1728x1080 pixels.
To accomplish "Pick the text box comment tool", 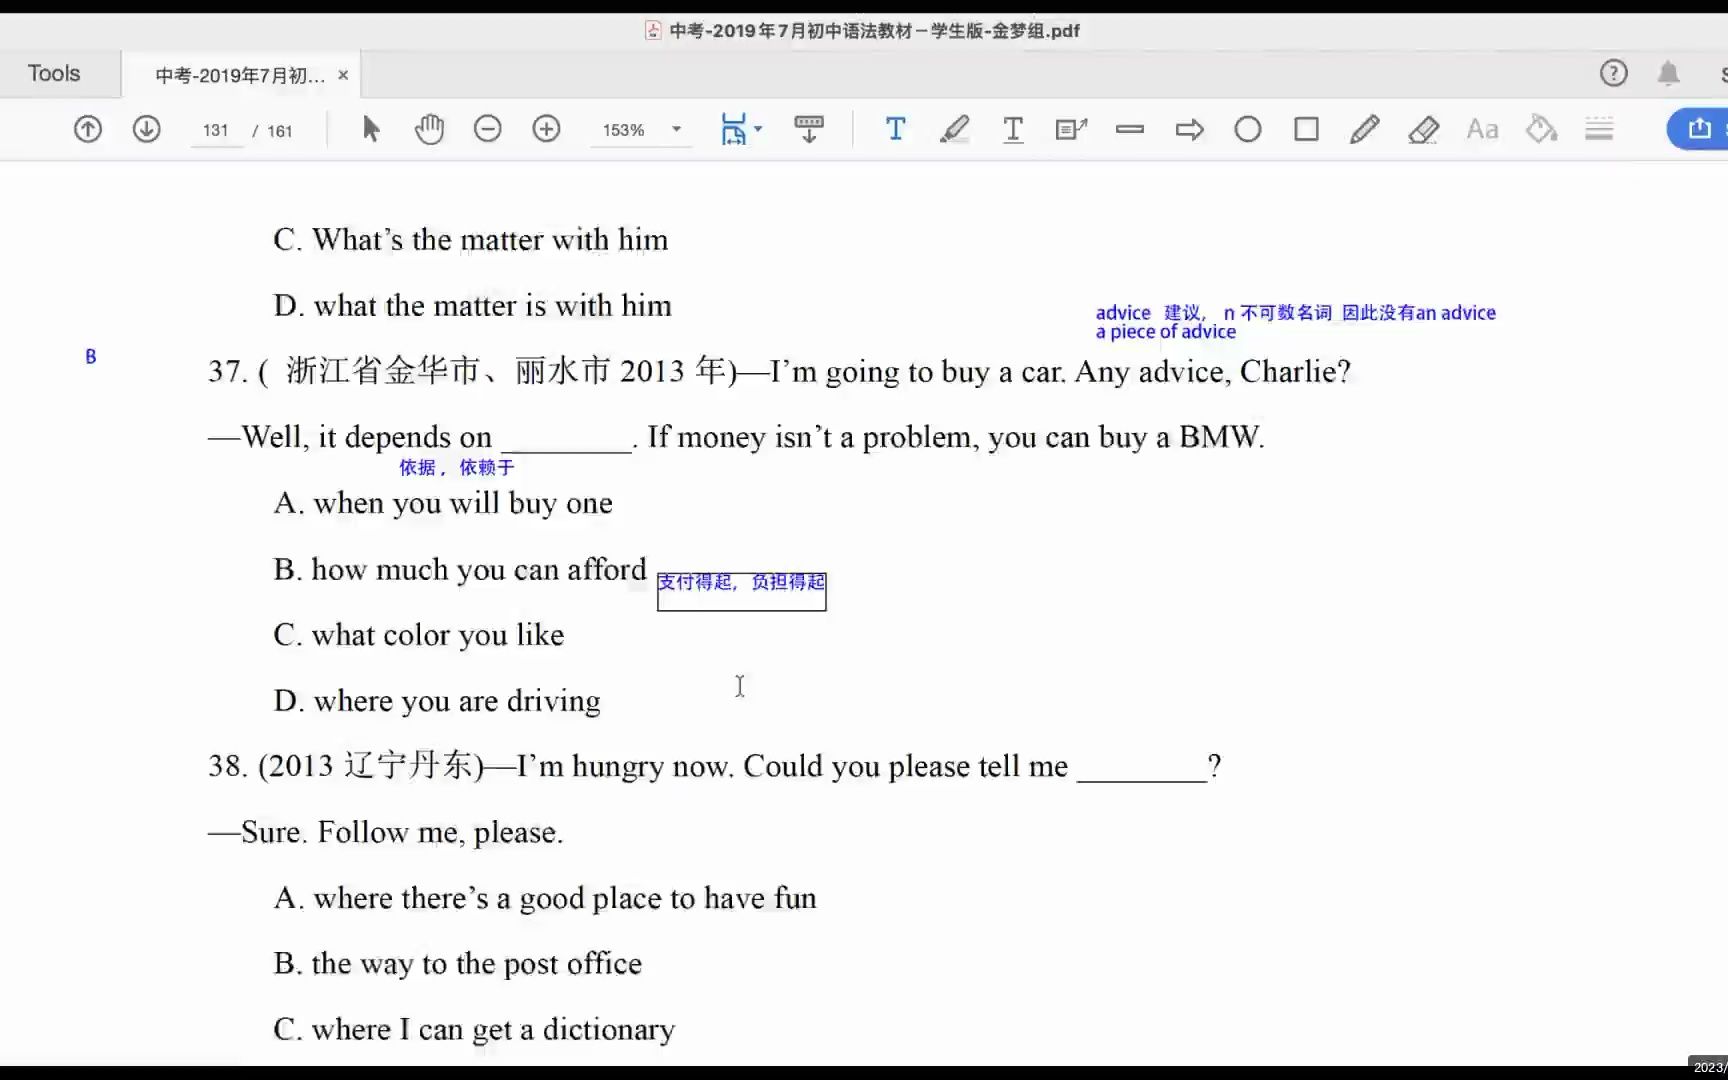I will click(1071, 129).
